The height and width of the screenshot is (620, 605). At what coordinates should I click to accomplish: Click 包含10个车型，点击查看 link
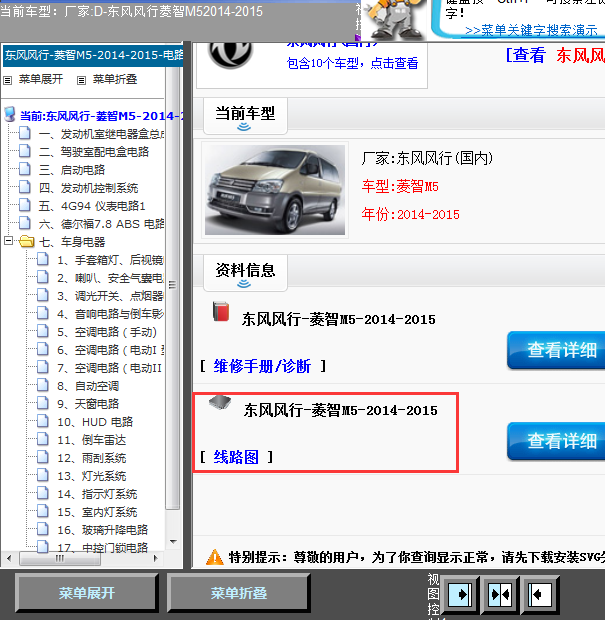click(352, 63)
